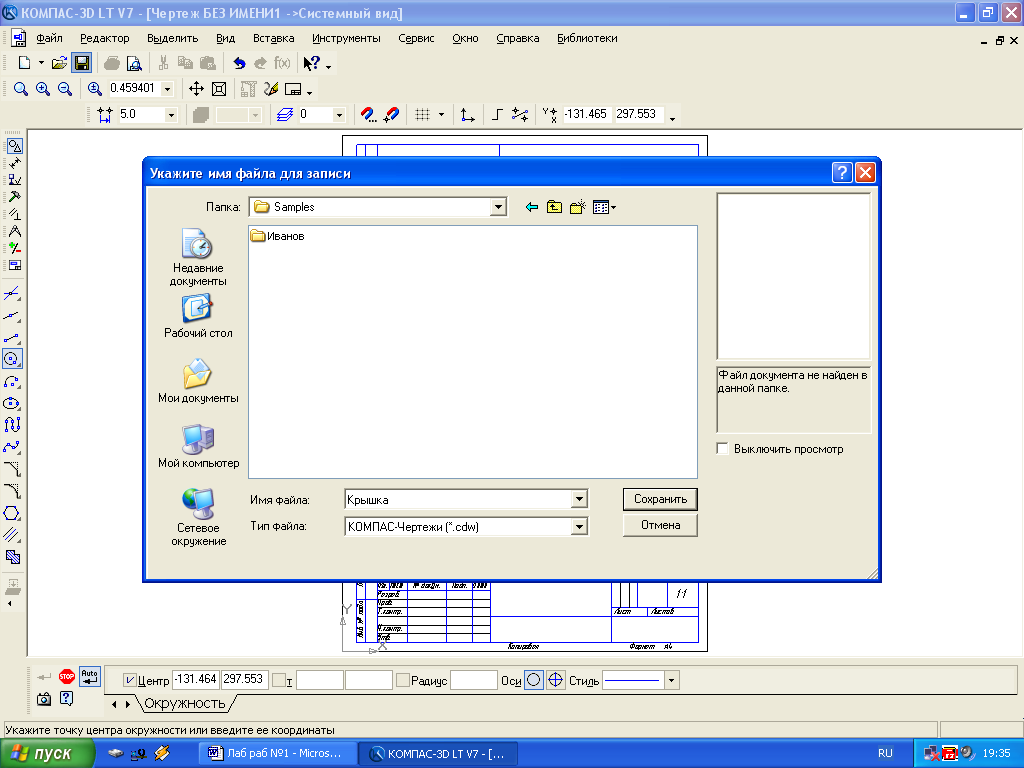Select the Ellipse tool in left toolbar
Image resolution: width=1024 pixels, height=768 pixels.
pos(12,403)
